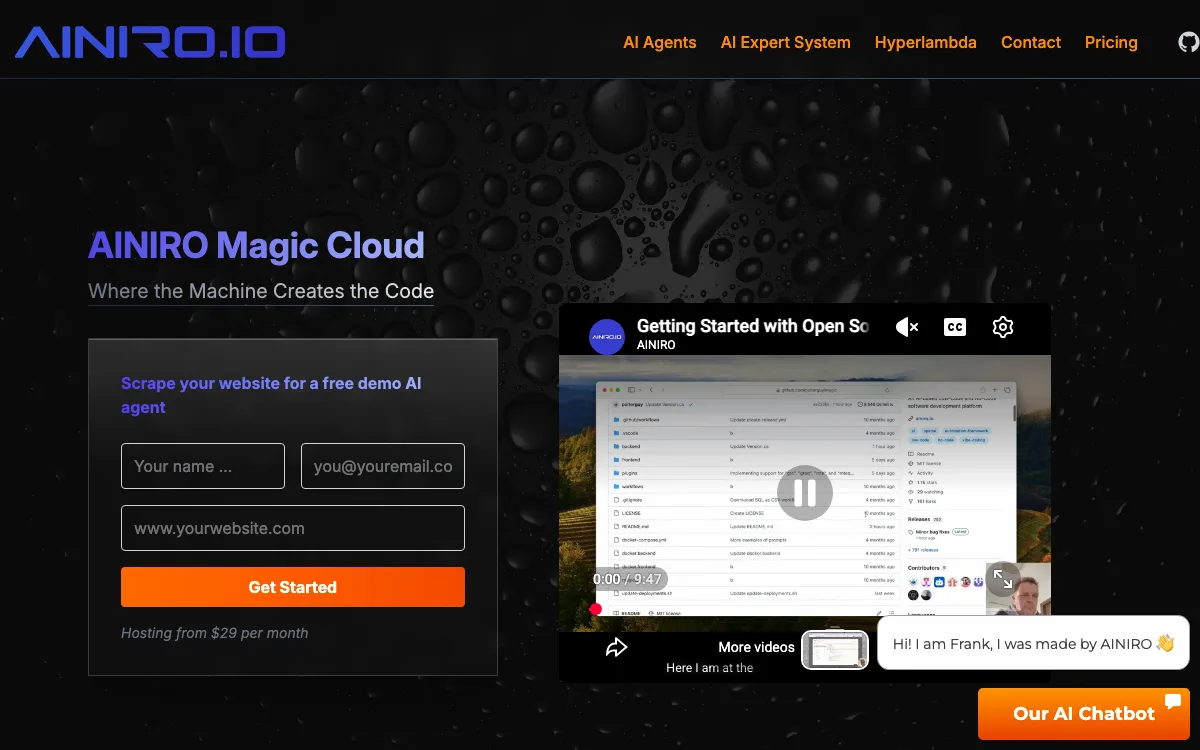Viewport: 1200px width, 750px height.
Task: Click the video title Getting Started with Open So
Action: 753,326
